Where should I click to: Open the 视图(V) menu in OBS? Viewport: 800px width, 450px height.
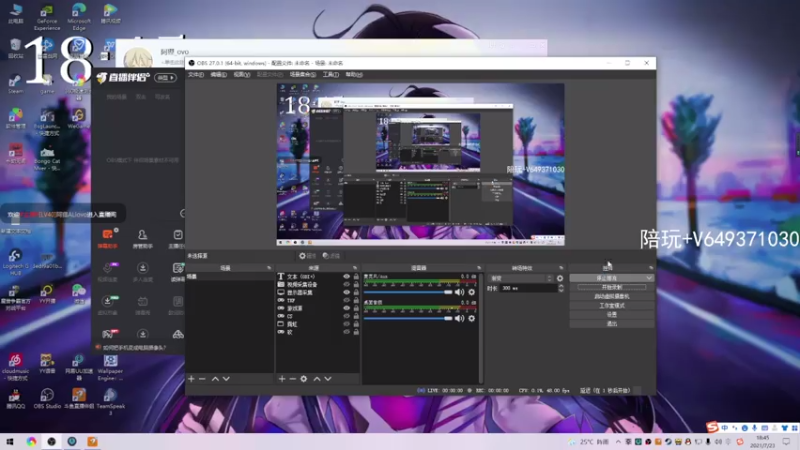[241, 74]
